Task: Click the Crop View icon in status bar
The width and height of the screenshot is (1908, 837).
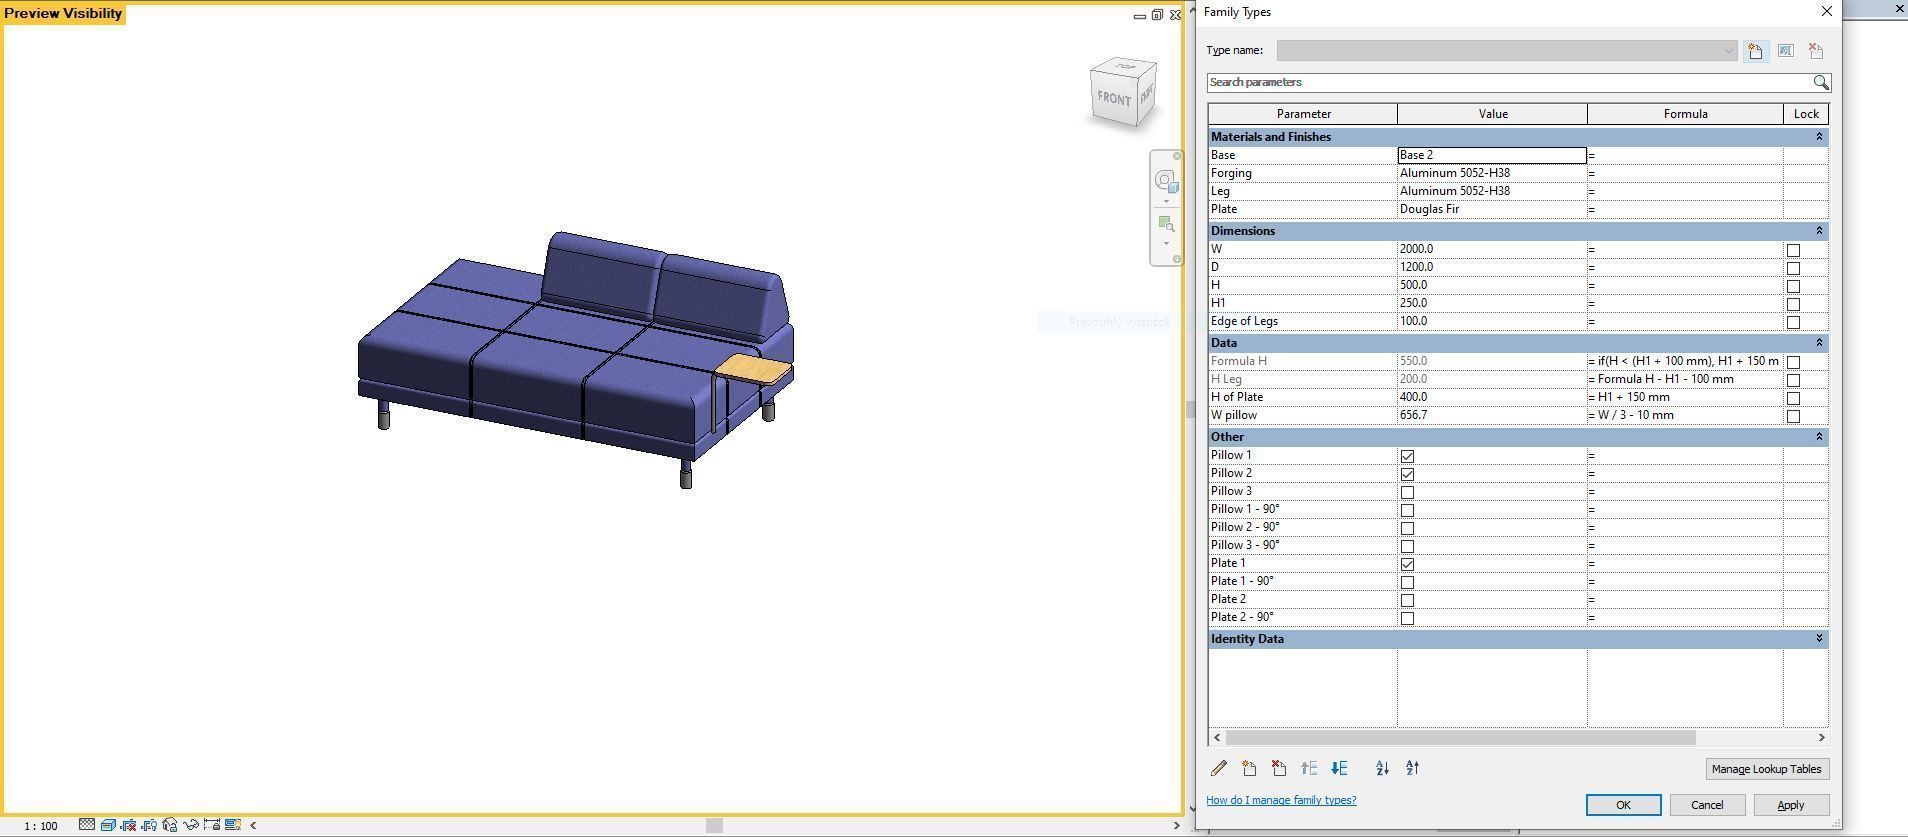Action: pos(128,825)
